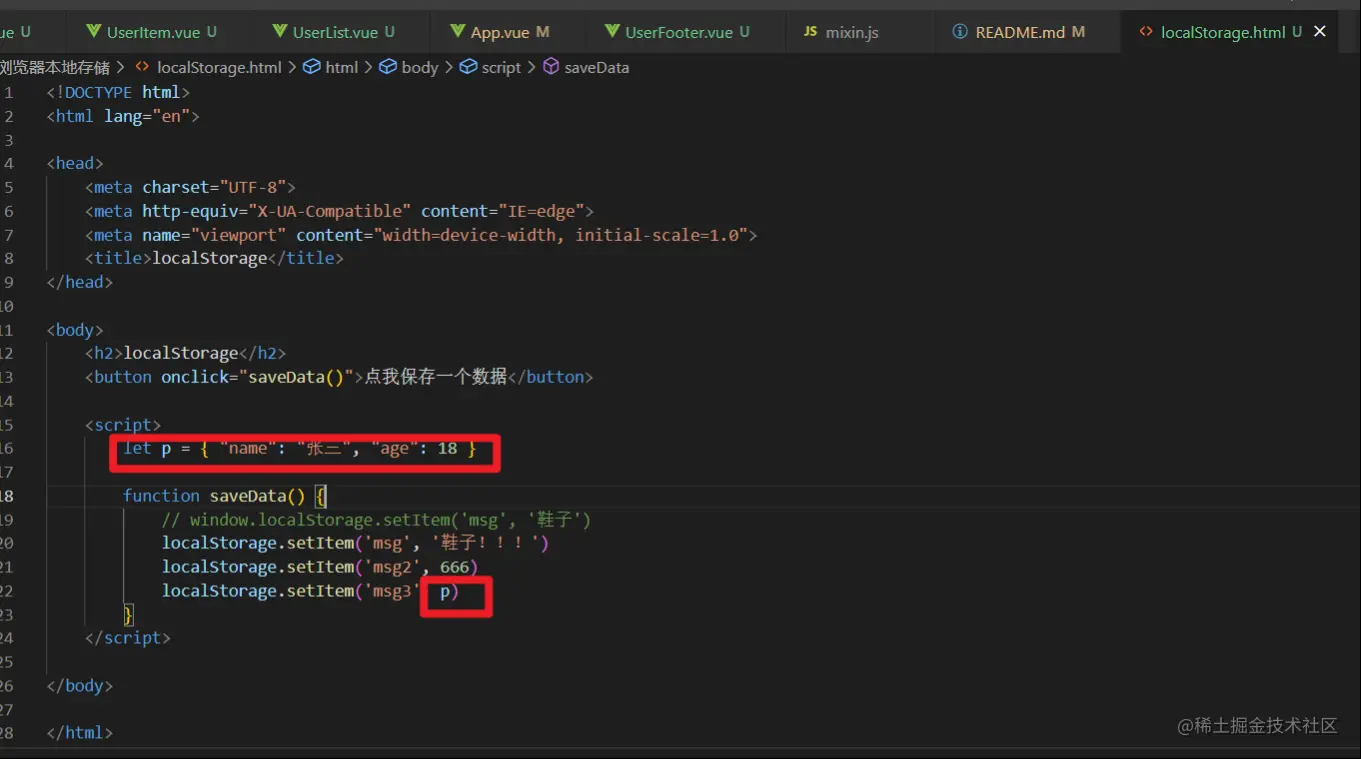Pick the script breadcrumb segment
Image resolution: width=1361 pixels, height=759 pixels.
[x=501, y=67]
